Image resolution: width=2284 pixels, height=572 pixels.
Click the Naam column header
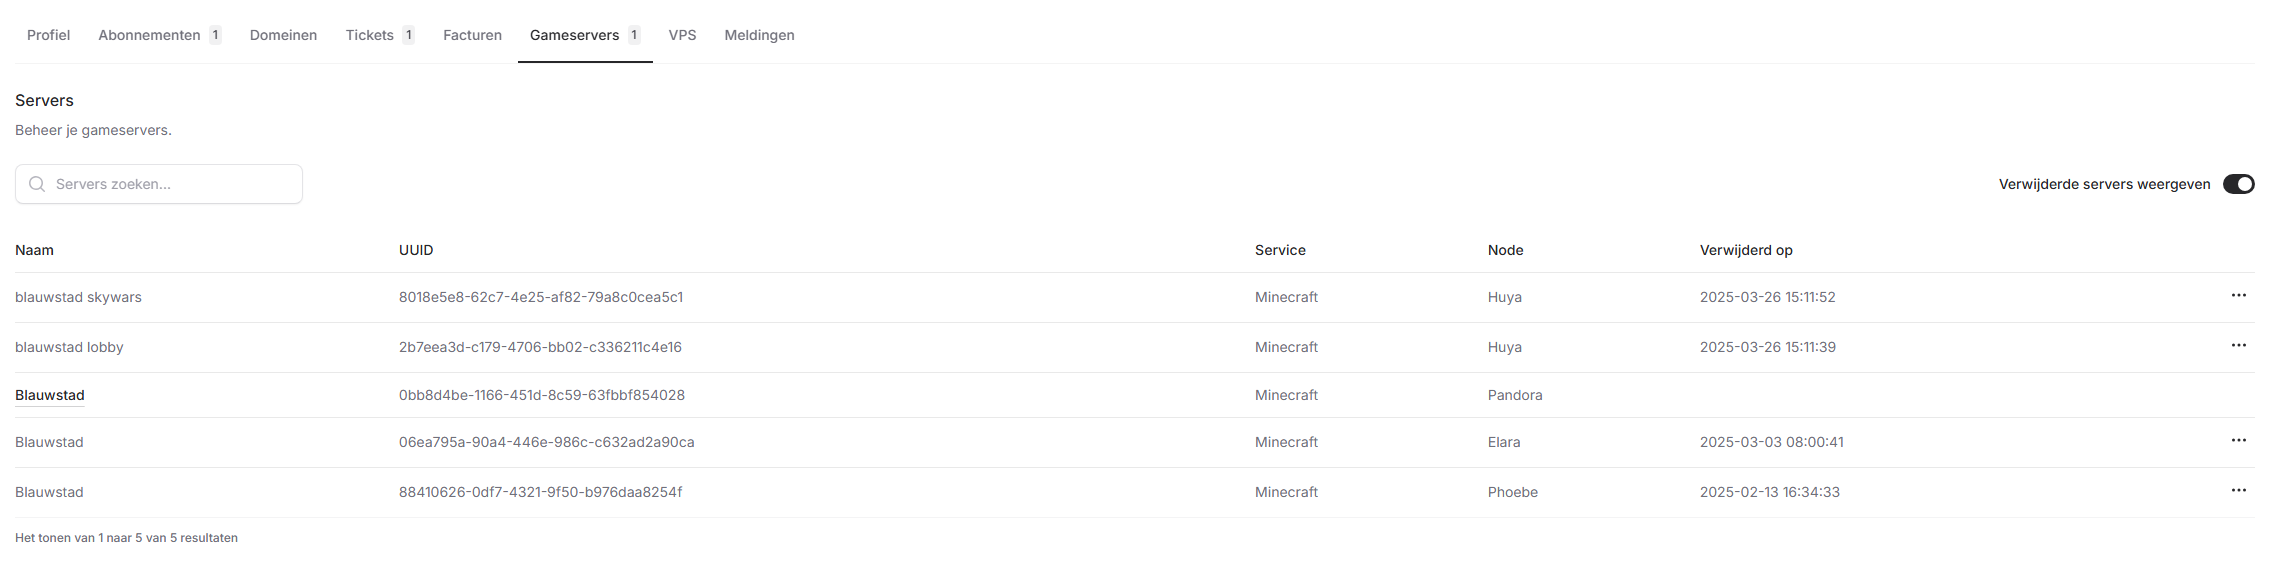point(35,250)
